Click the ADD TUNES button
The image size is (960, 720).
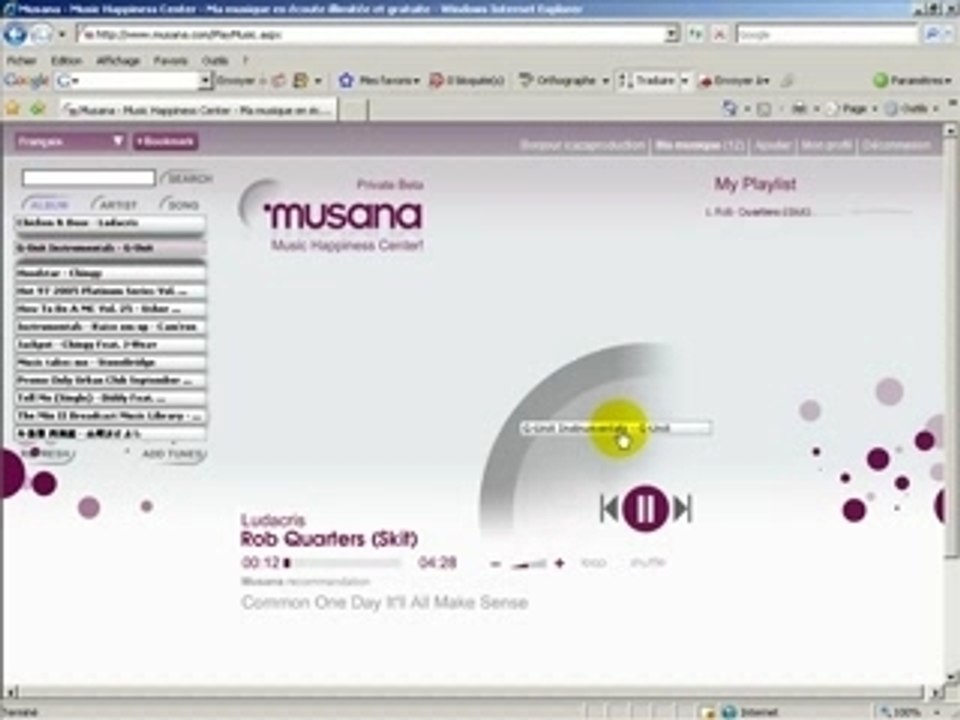[173, 454]
